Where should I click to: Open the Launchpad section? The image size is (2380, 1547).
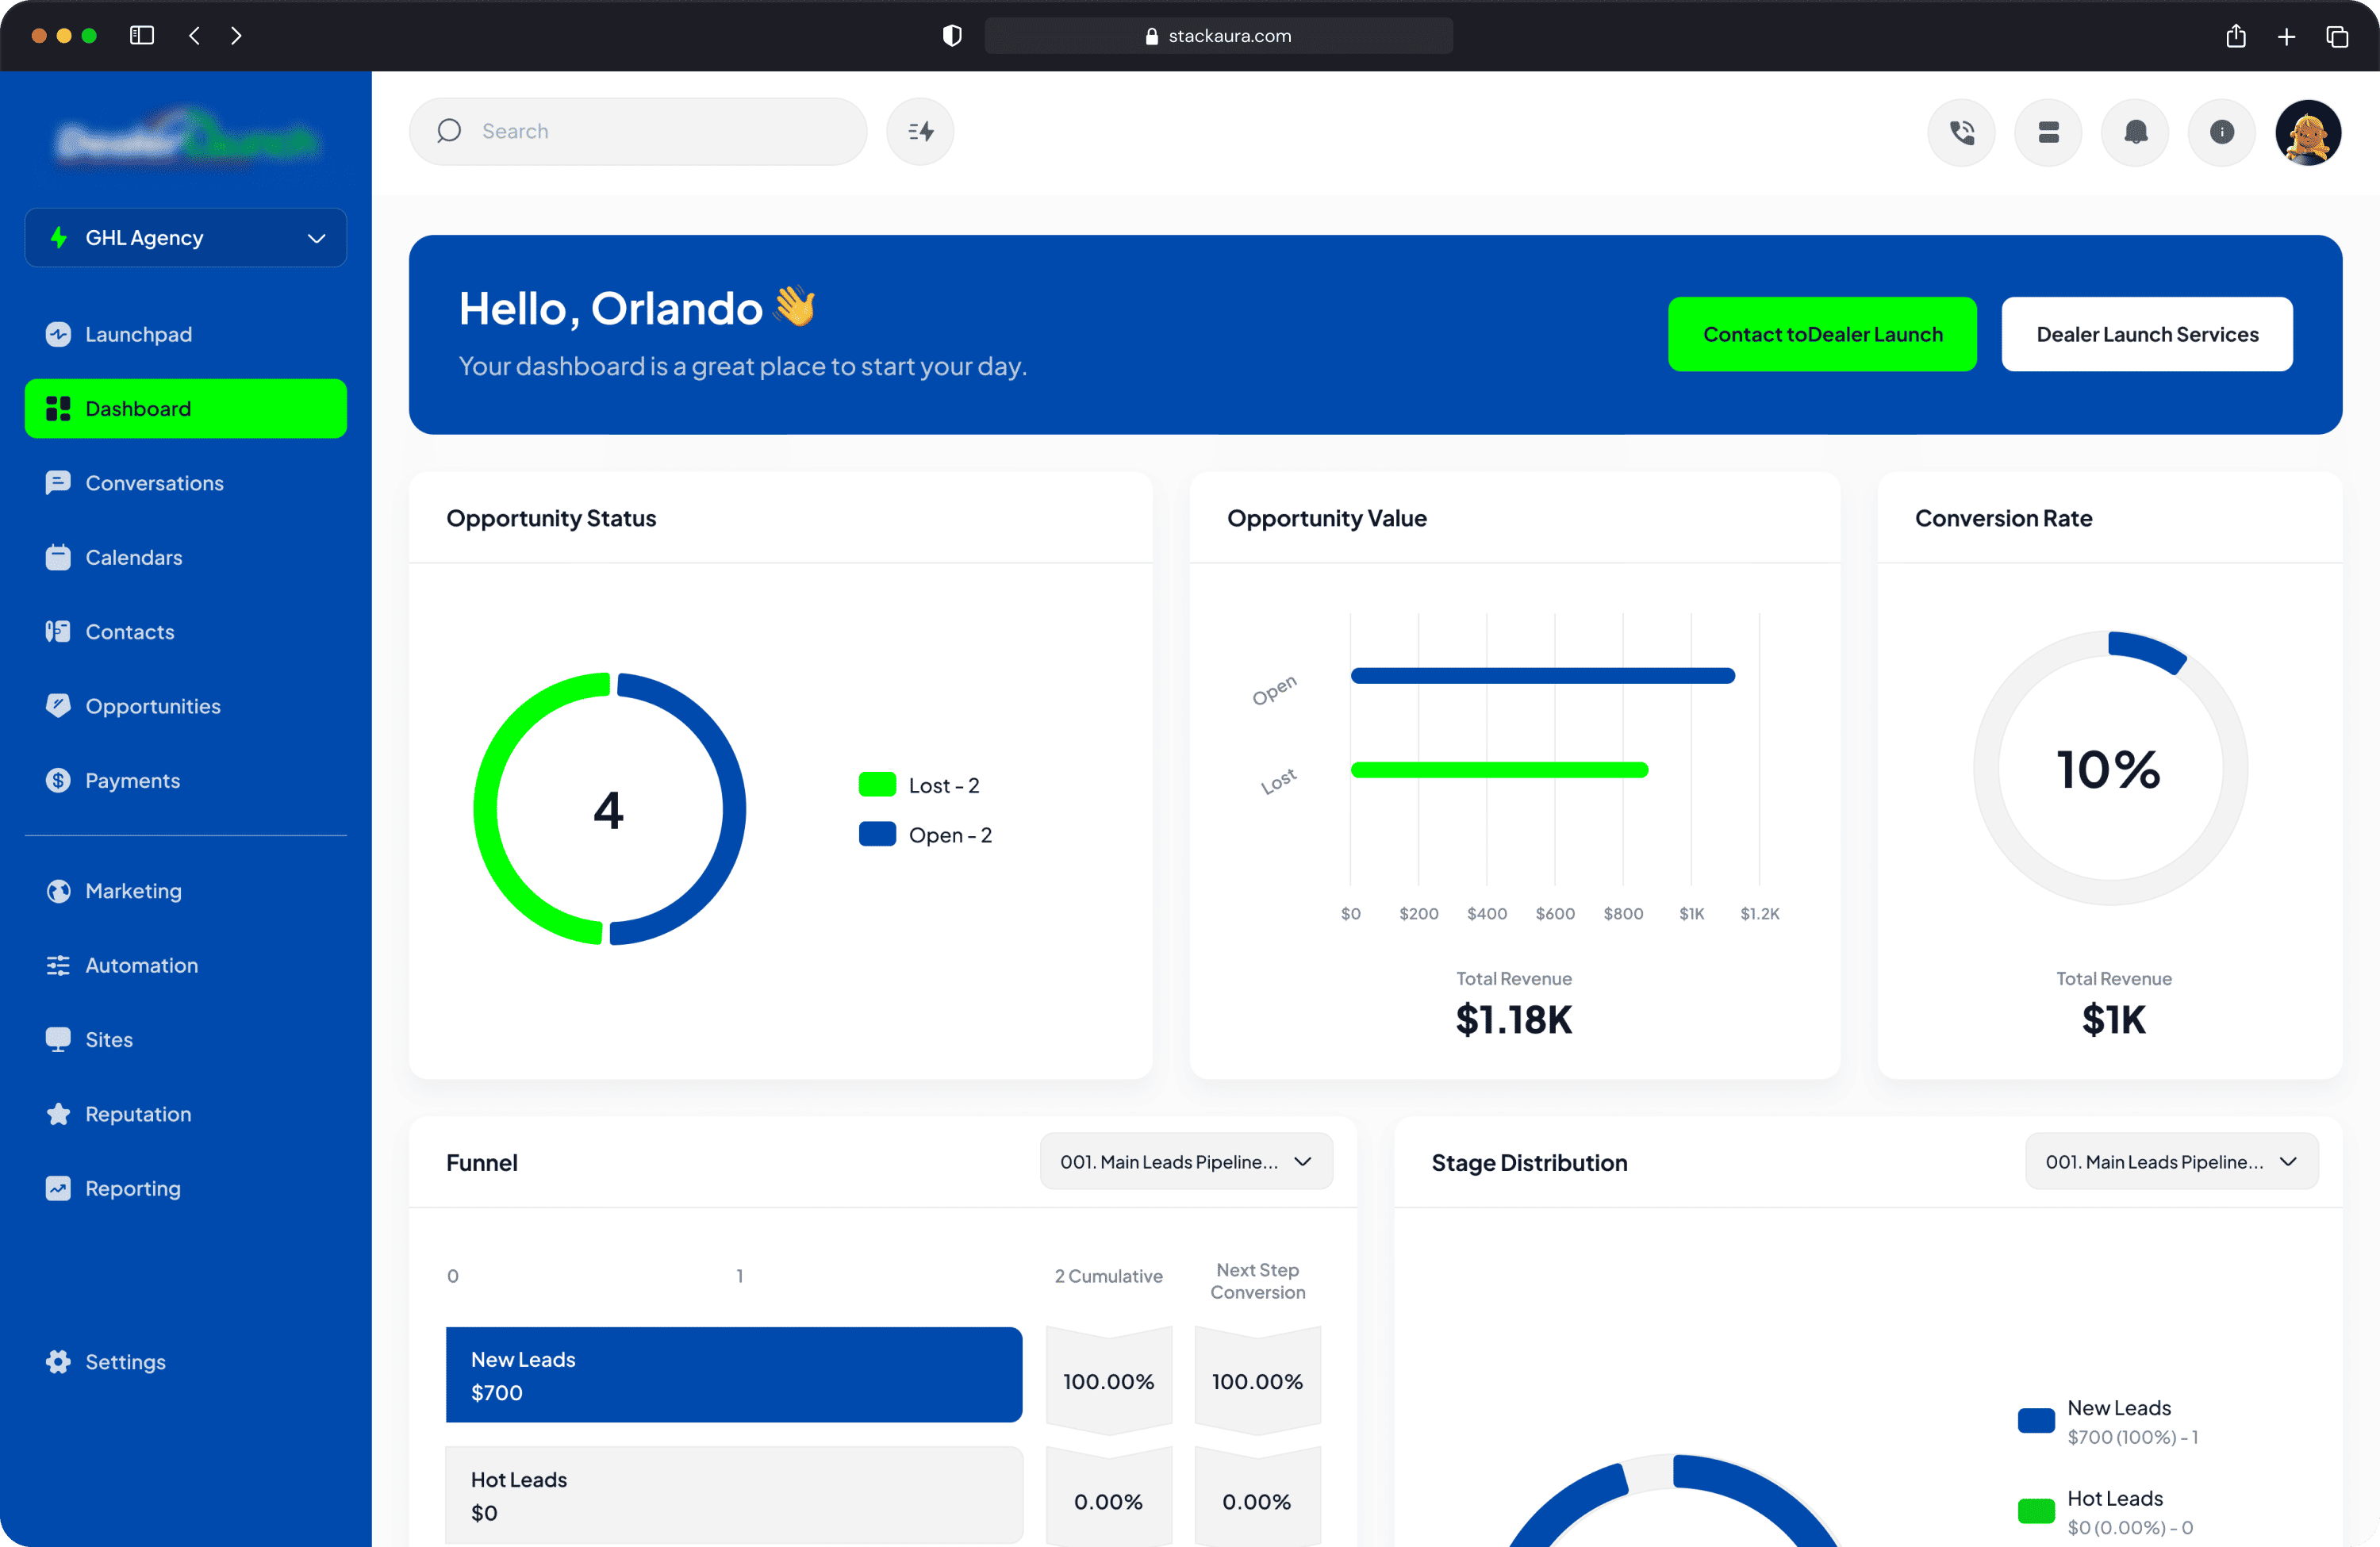tap(138, 333)
